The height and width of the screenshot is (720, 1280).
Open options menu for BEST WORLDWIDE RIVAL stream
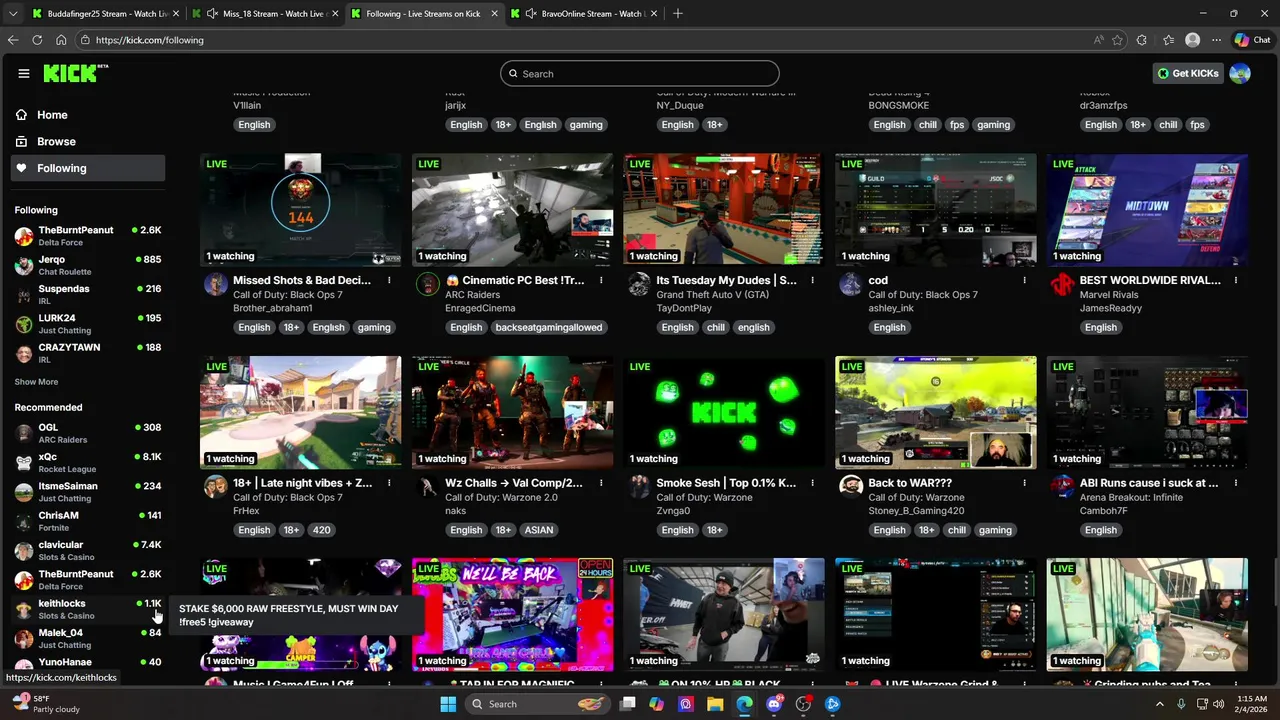point(1236,281)
